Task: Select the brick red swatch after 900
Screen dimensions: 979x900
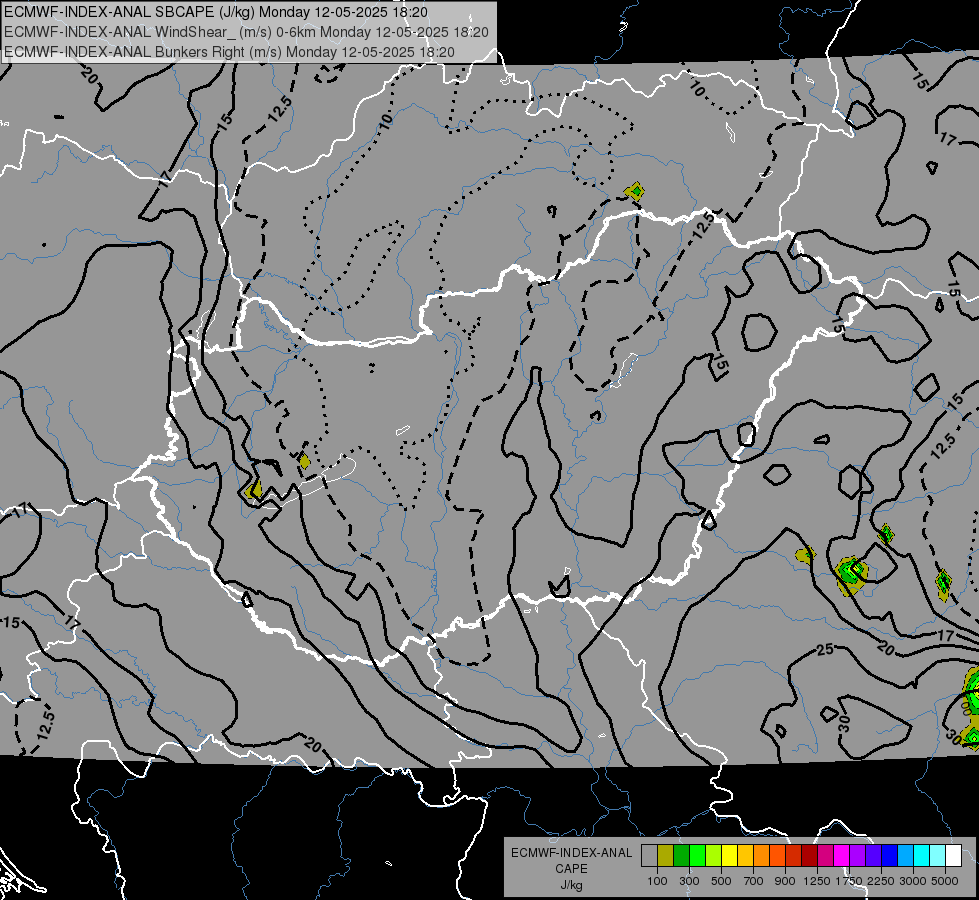Action: tap(794, 856)
